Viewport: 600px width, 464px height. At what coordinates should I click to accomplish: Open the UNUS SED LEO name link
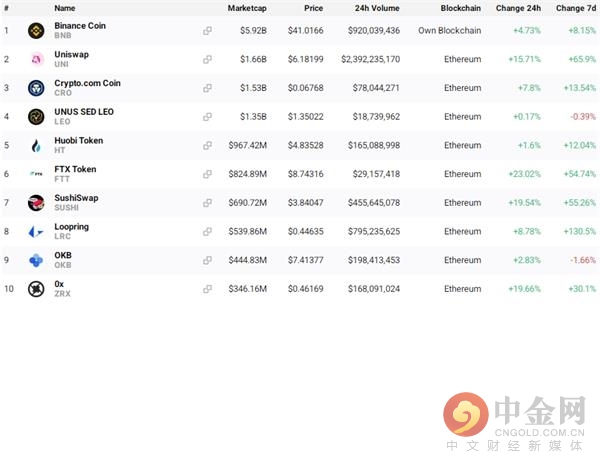pyautogui.click(x=84, y=112)
